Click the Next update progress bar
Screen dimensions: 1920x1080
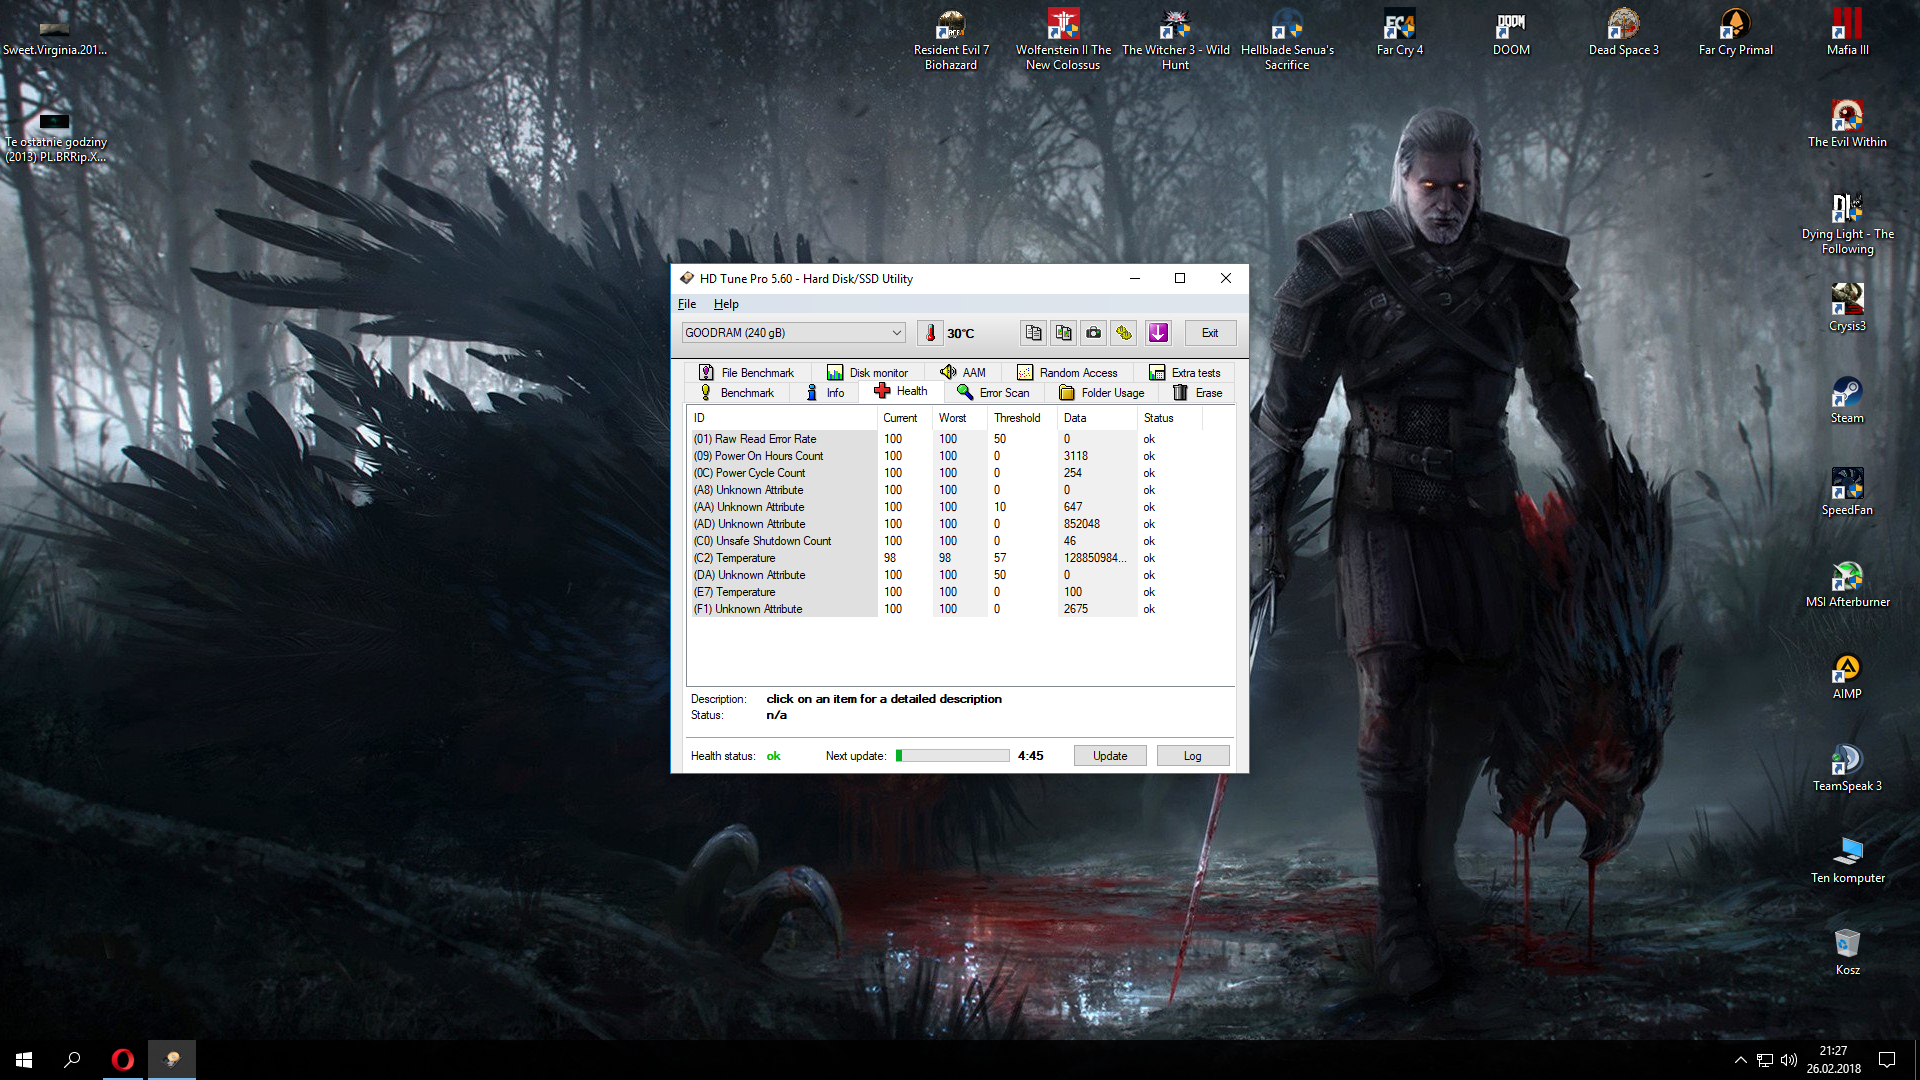(x=953, y=756)
